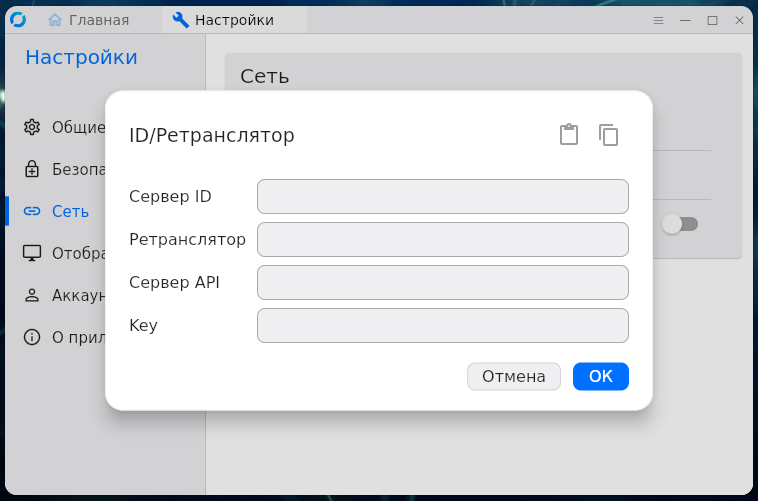Click the gear icon for Общие

[x=32, y=127]
